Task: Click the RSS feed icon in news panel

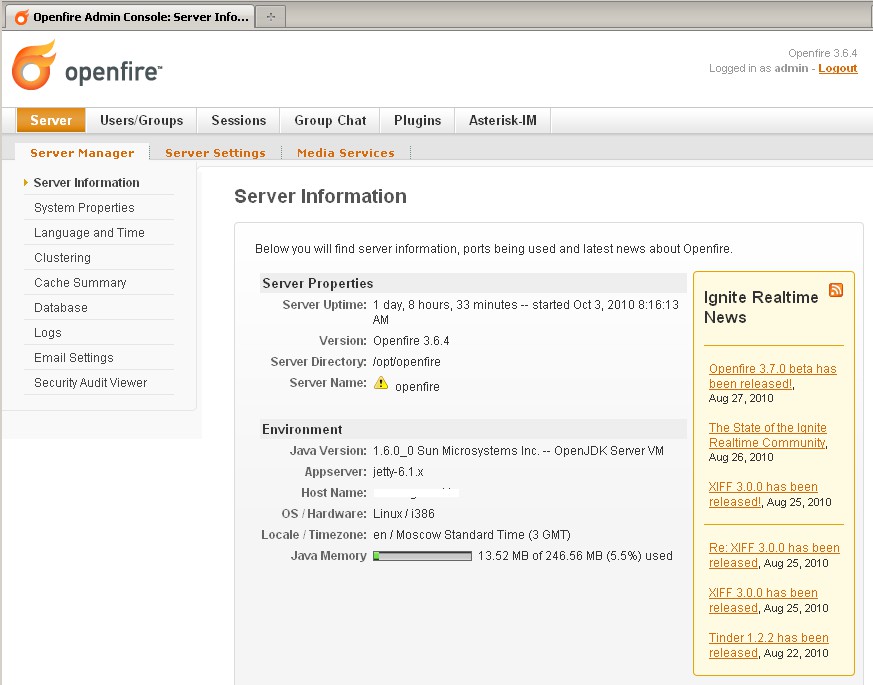Action: click(x=836, y=290)
